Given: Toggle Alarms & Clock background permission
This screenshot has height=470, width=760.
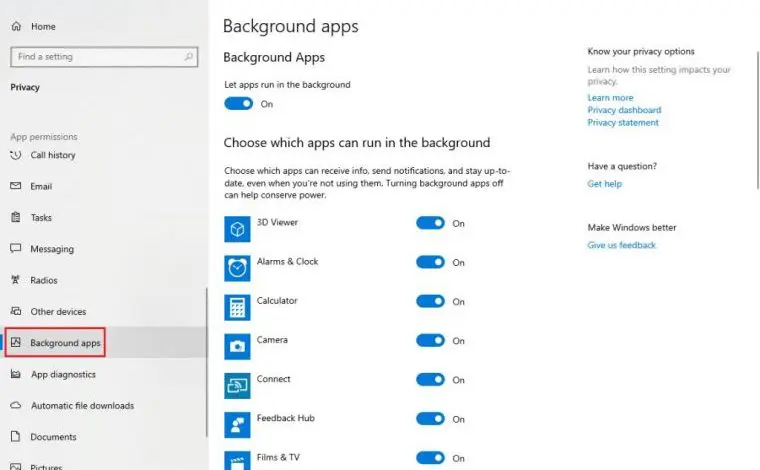Looking at the screenshot, I should 430,262.
